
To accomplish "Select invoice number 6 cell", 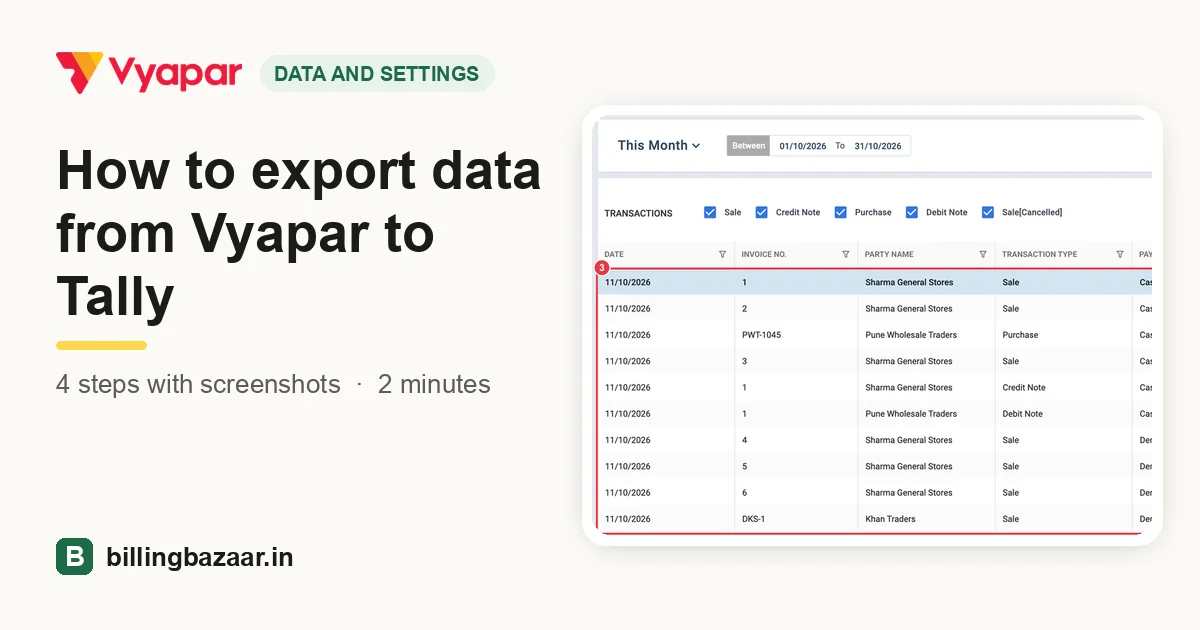I will 744,492.
